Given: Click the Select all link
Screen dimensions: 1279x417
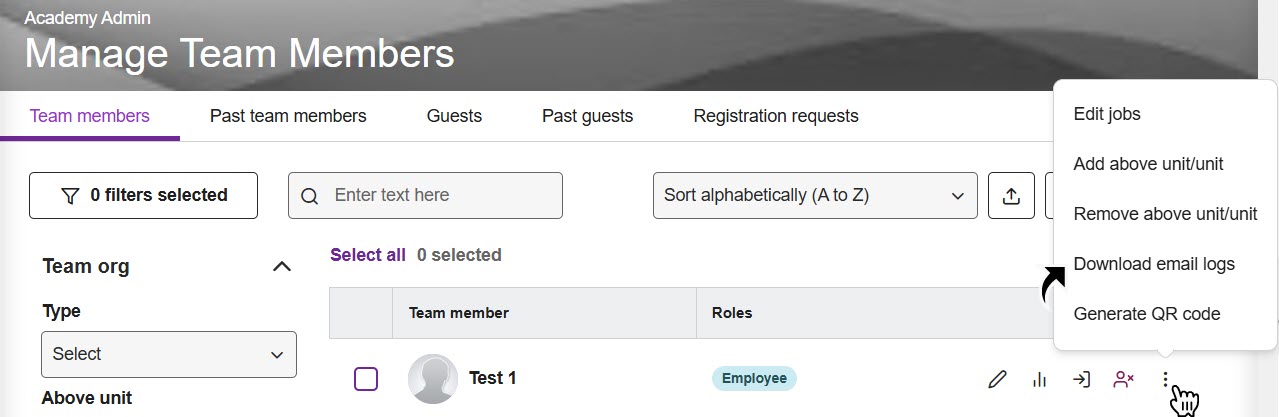Looking at the screenshot, I should coord(368,255).
